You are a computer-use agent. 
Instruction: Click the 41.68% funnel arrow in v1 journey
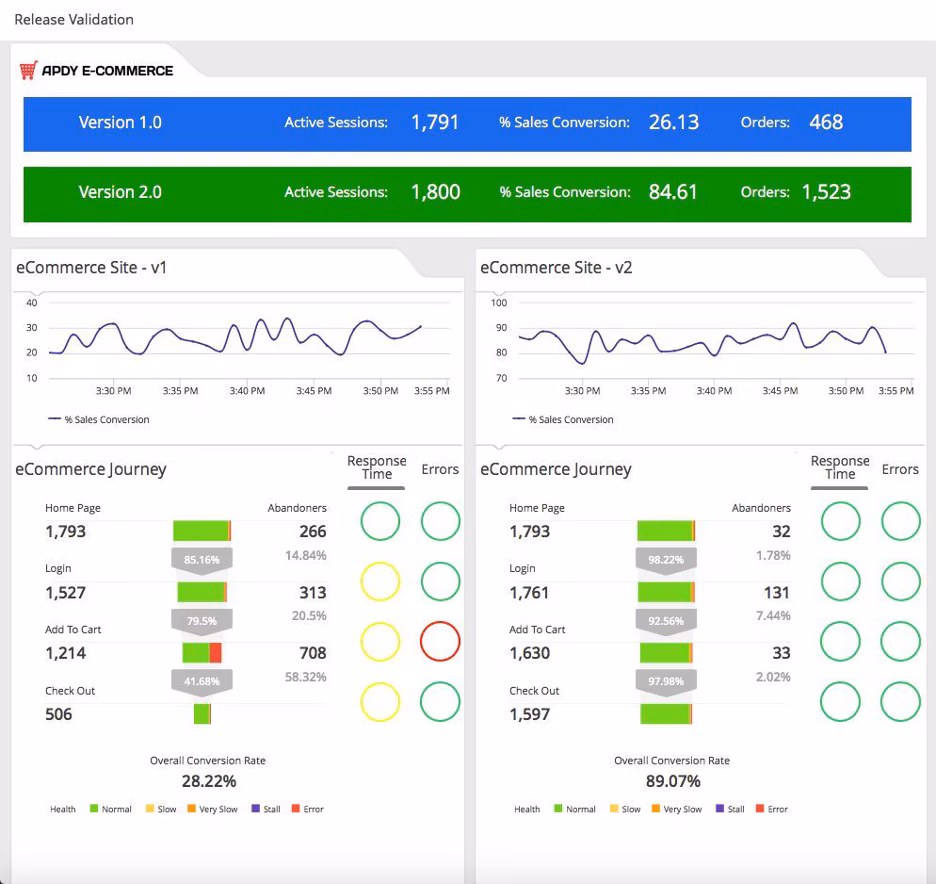coord(202,682)
